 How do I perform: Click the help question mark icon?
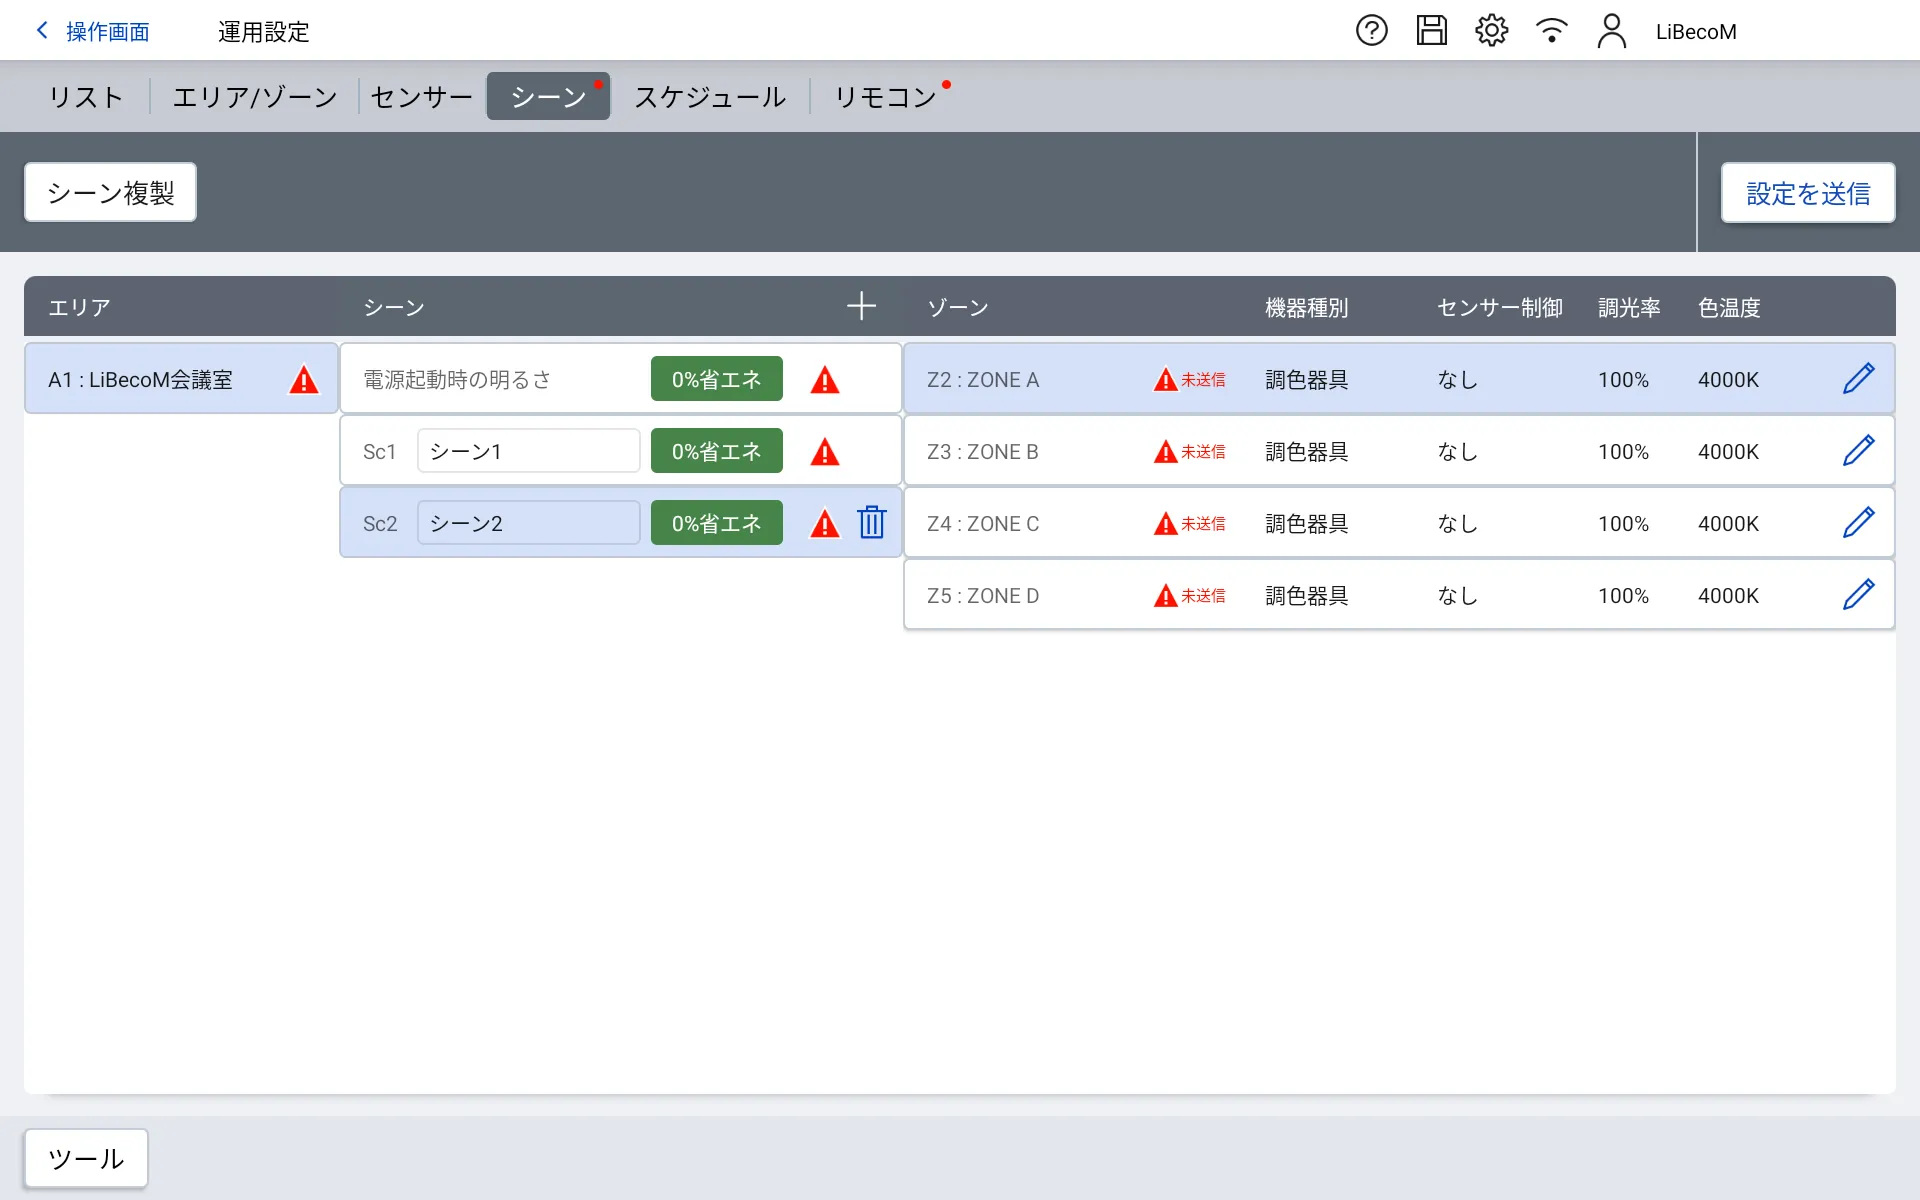pyautogui.click(x=1371, y=31)
